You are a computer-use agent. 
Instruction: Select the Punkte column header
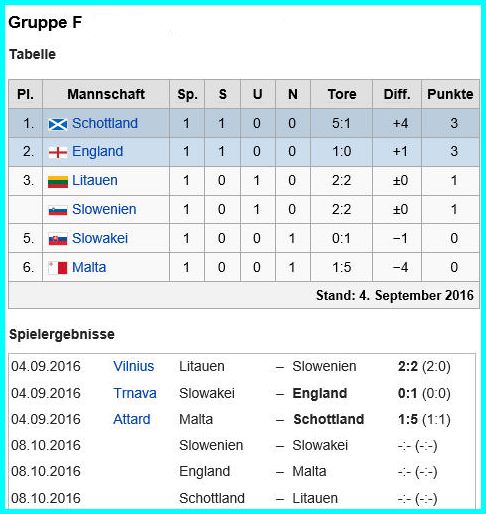(x=450, y=94)
